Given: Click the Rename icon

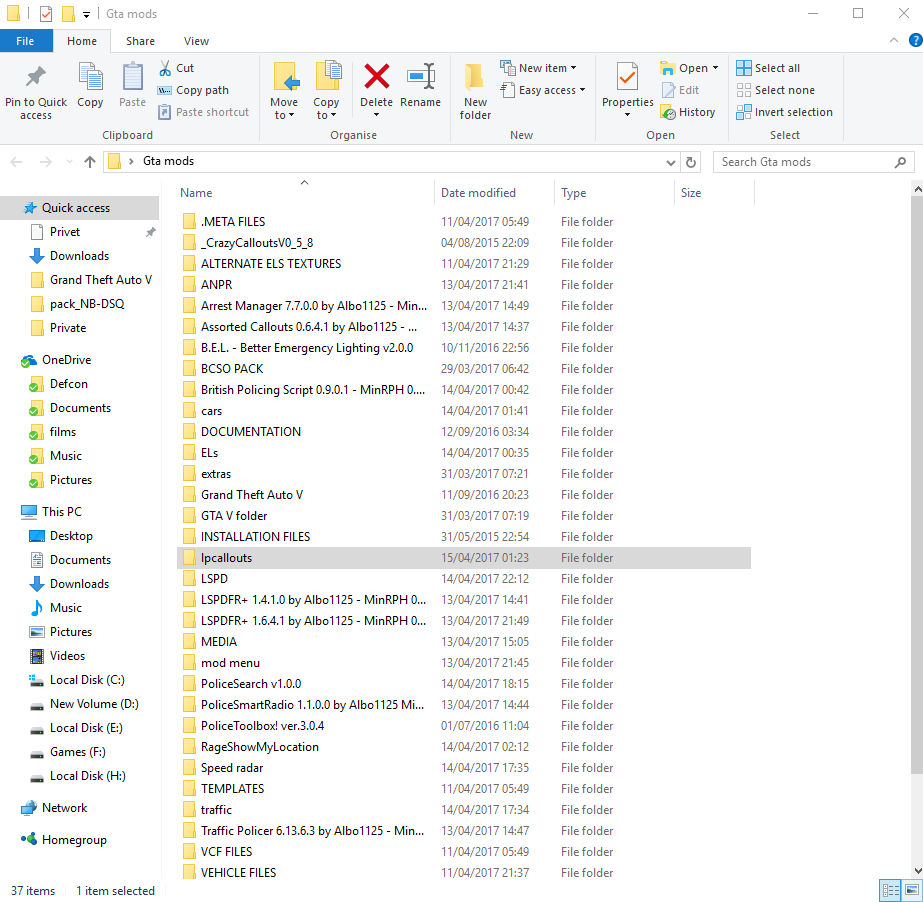Looking at the screenshot, I should pos(421,77).
